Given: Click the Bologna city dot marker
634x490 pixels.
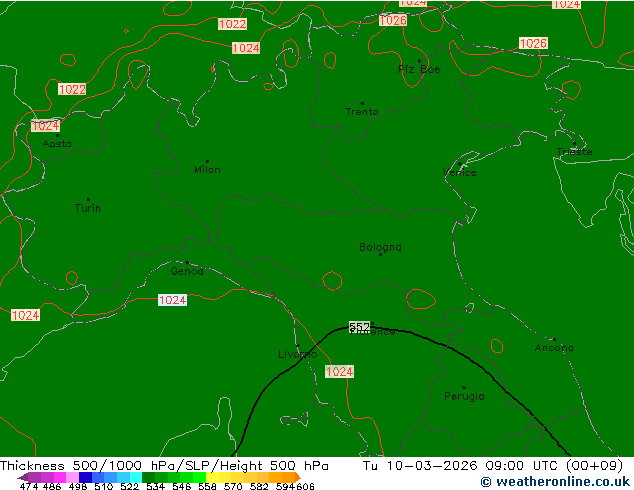Looking at the screenshot, I should (380, 254).
